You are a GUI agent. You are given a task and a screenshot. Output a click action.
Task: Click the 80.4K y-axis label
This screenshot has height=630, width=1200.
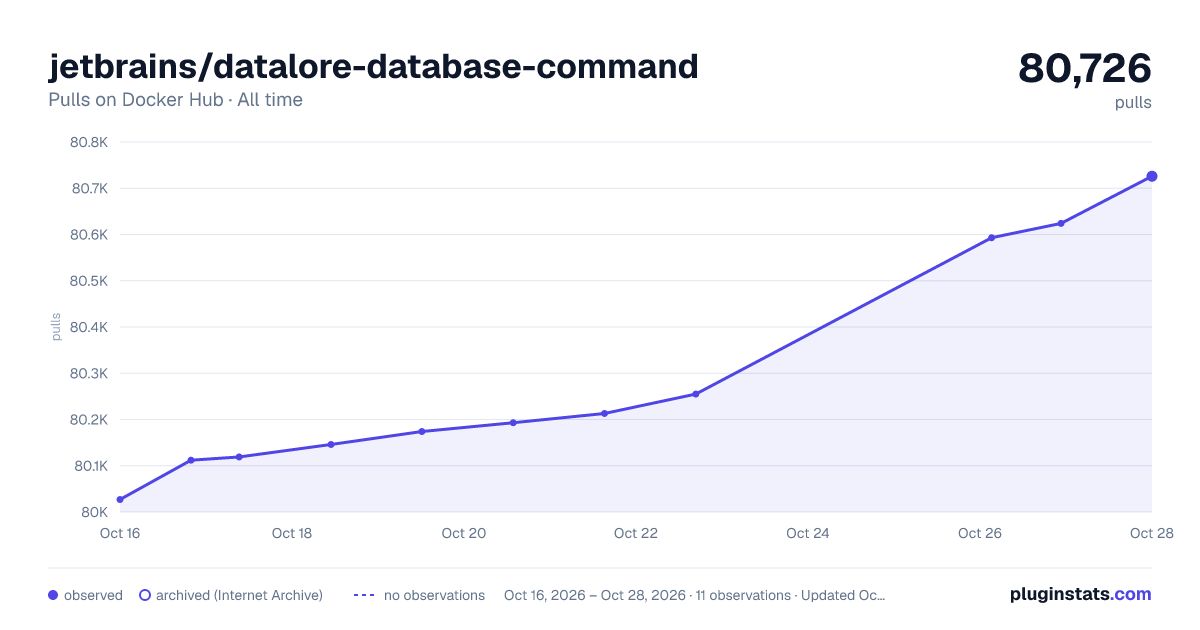(x=88, y=327)
